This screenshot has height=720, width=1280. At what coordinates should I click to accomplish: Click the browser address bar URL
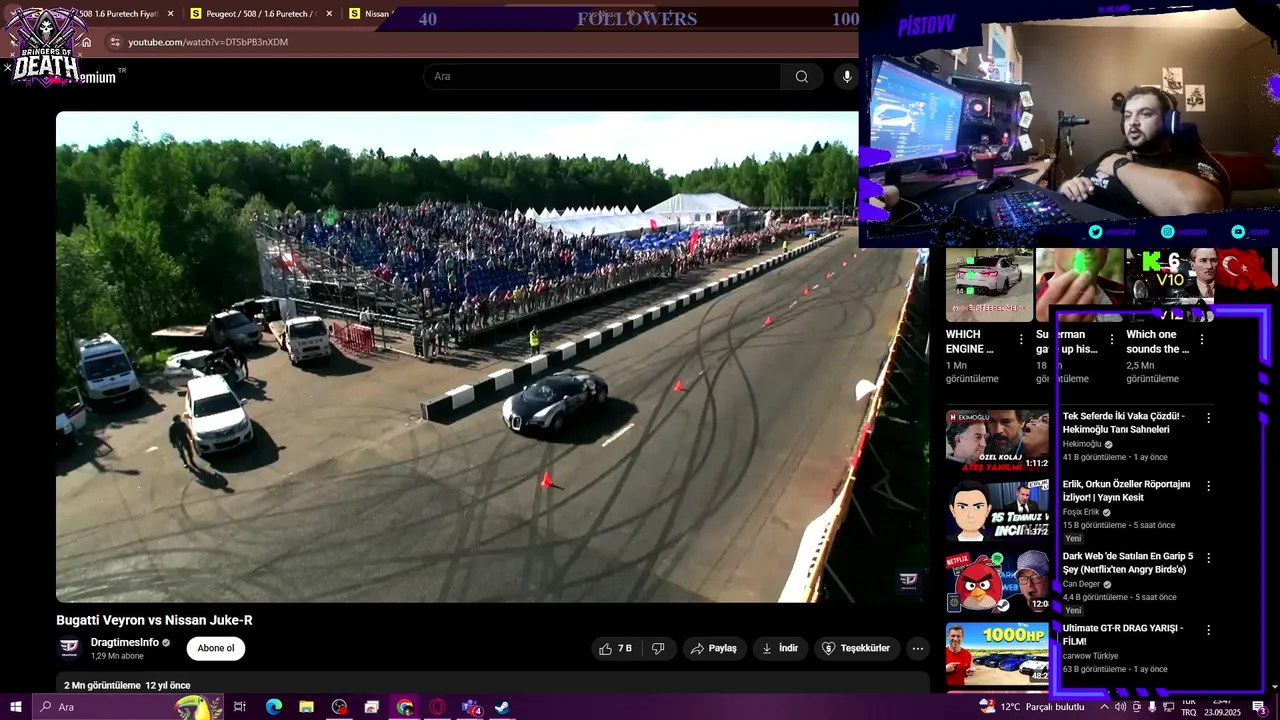(x=208, y=42)
